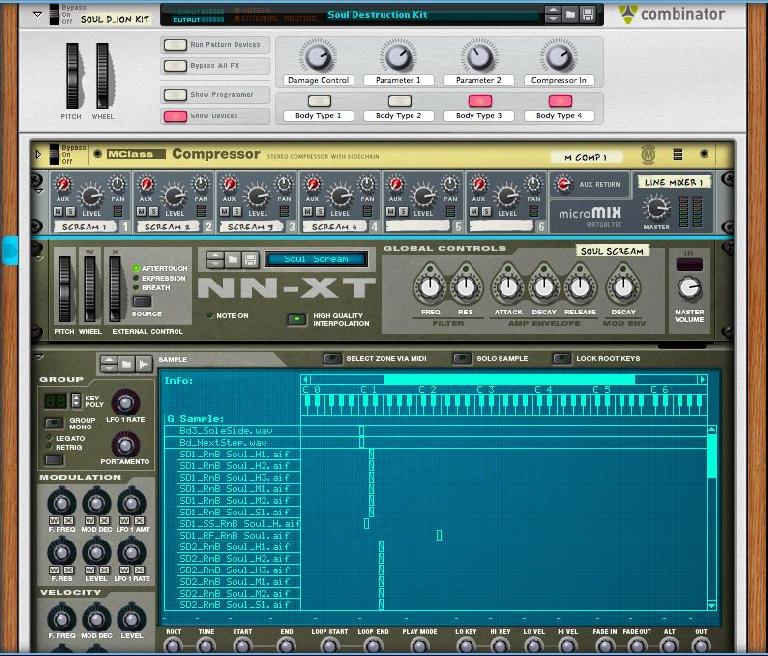Click the W button under the F.FREQ modulation knob

point(54,520)
